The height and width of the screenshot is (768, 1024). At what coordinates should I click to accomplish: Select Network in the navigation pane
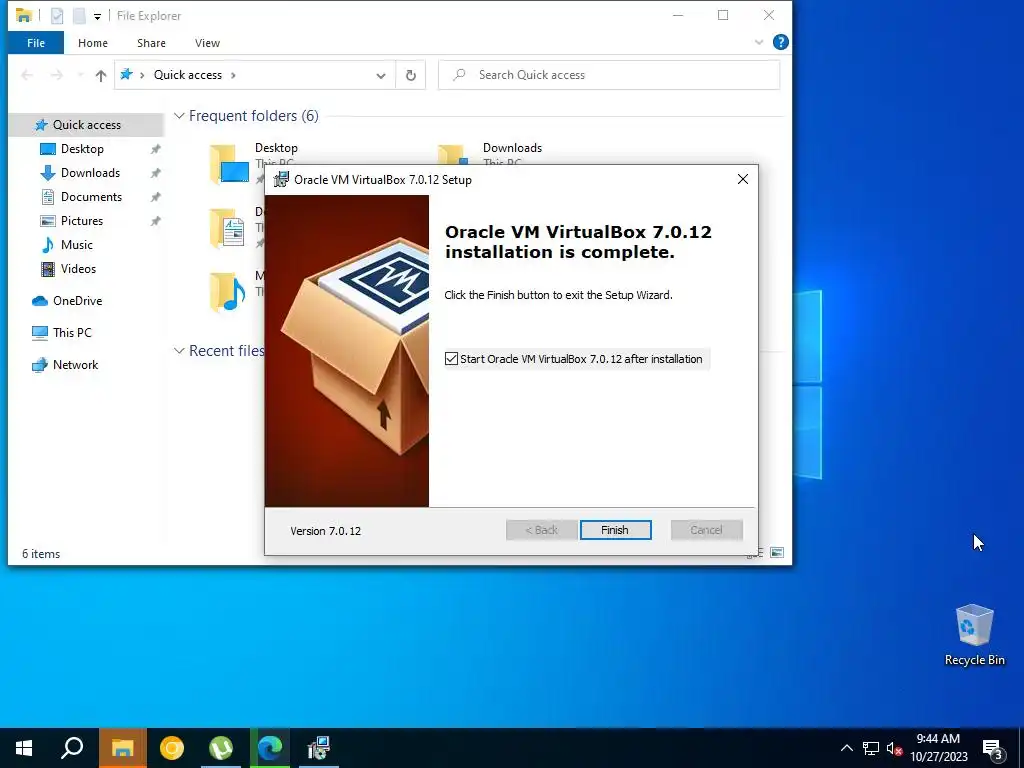pyautogui.click(x=75, y=365)
